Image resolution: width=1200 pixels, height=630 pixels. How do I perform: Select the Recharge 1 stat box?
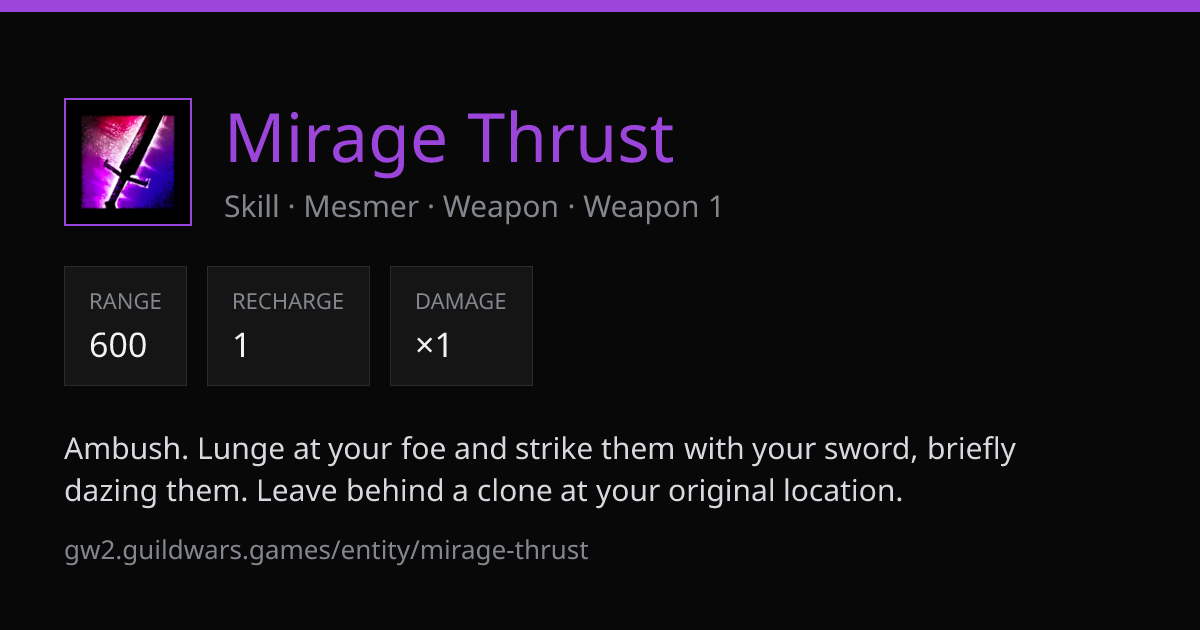coord(288,326)
